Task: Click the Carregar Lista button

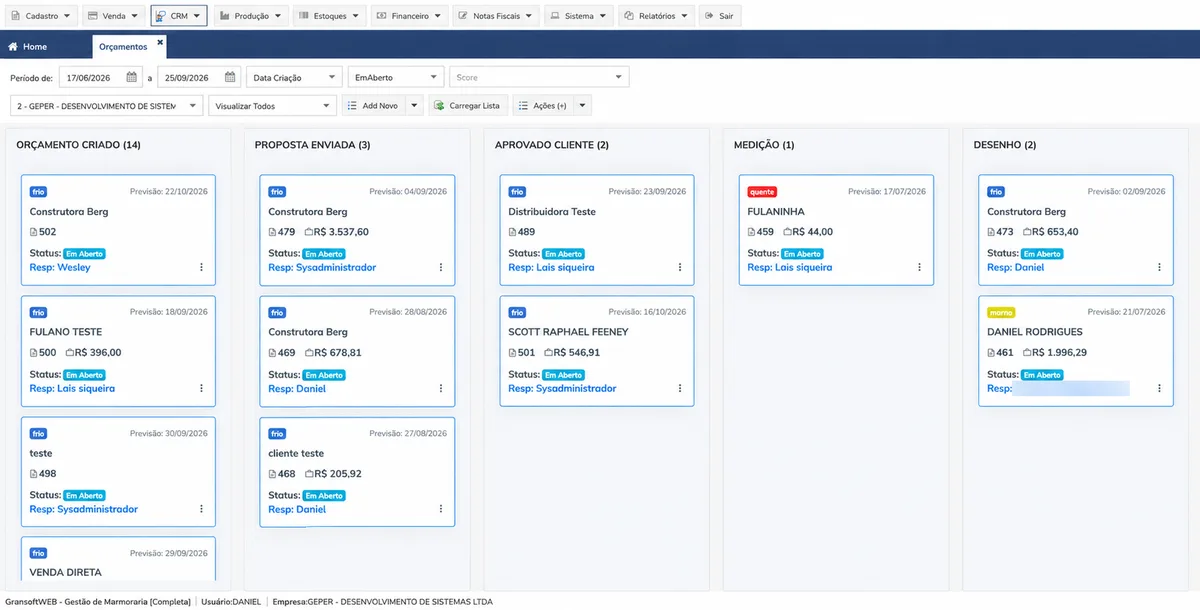Action: [467, 105]
